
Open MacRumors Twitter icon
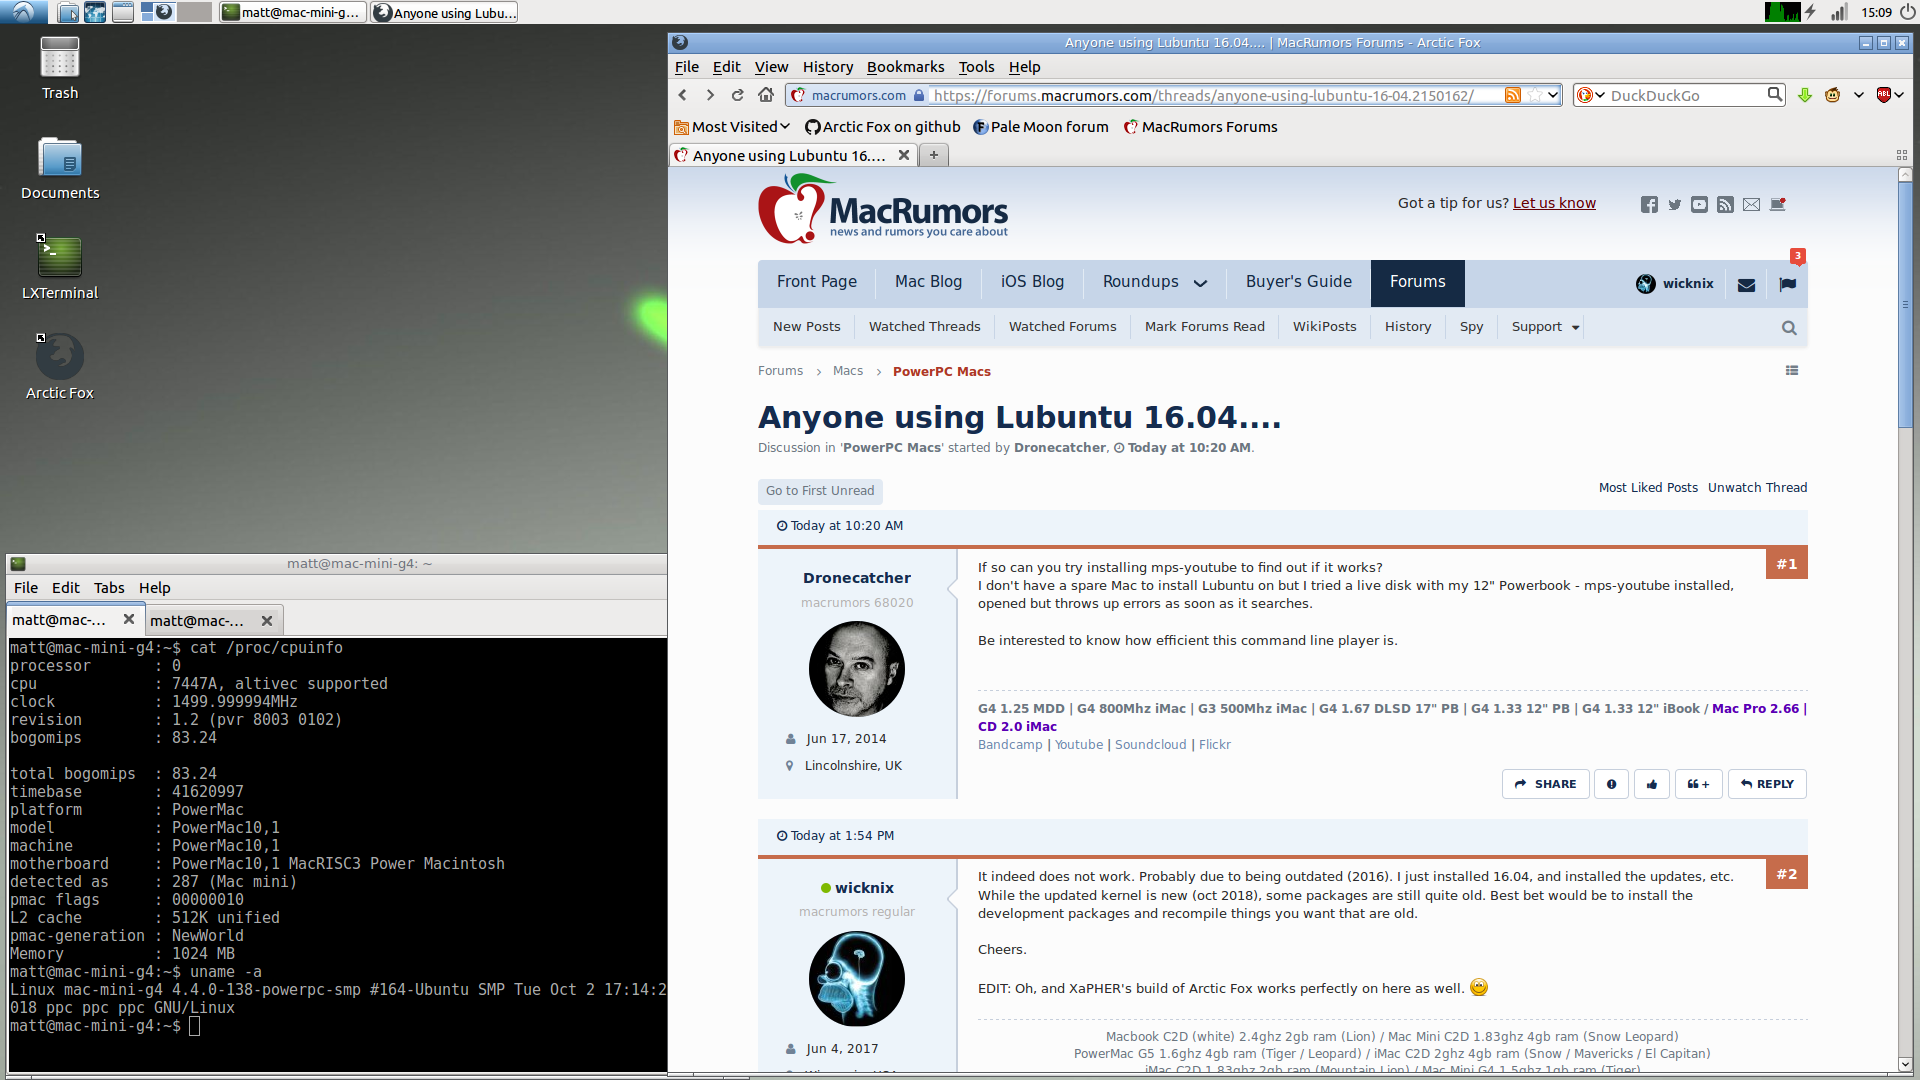(x=1675, y=204)
